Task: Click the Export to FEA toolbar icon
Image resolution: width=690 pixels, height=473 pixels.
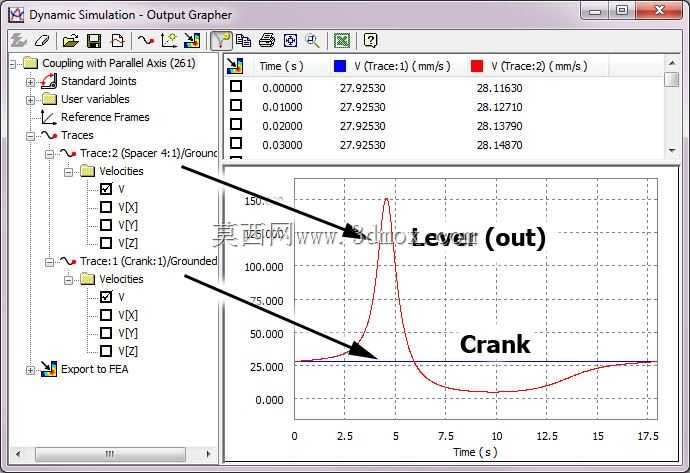Action: pos(192,41)
